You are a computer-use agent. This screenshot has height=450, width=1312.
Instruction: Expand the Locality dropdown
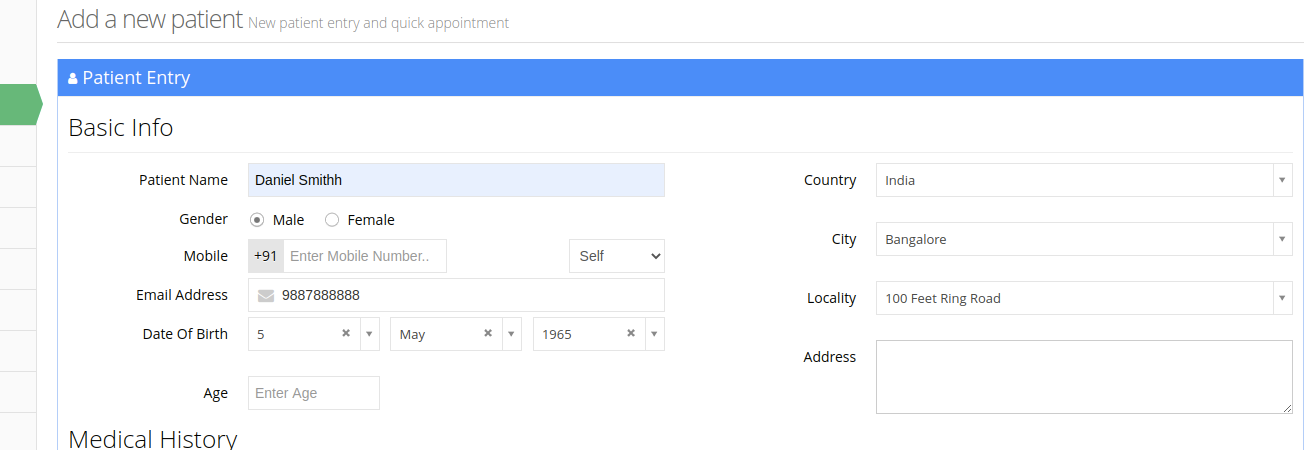(1084, 298)
